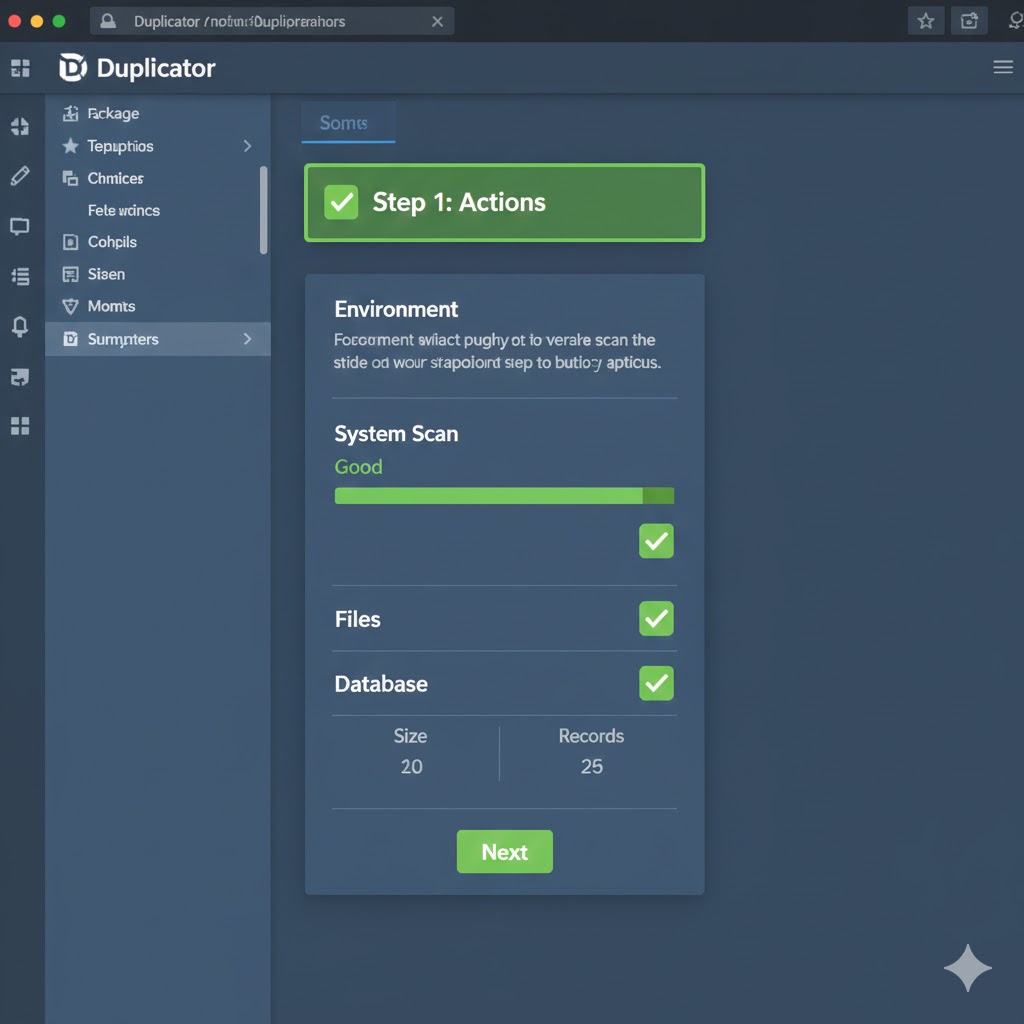This screenshot has width=1024, height=1024.
Task: Expand the Sumpnters sidebar chevron
Action: click(x=247, y=339)
